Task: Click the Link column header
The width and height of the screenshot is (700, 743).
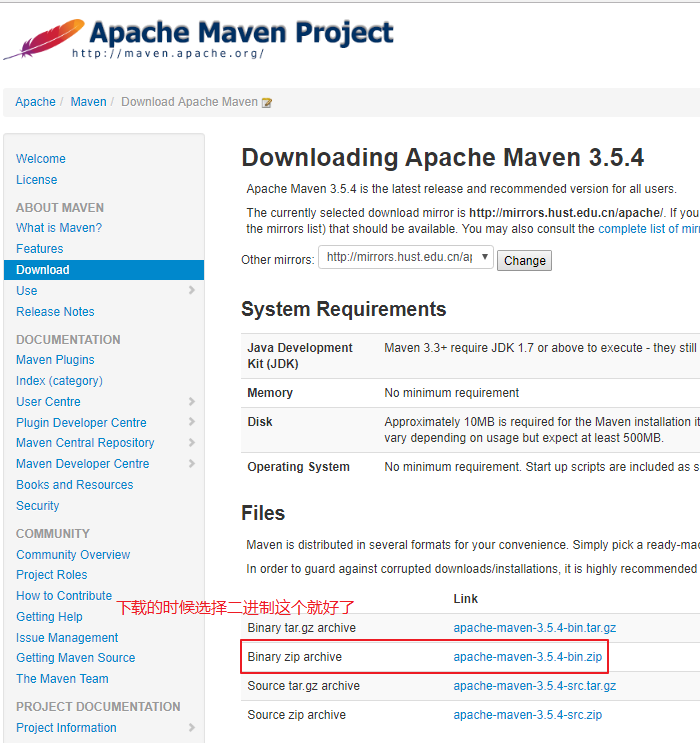Action: 465,599
